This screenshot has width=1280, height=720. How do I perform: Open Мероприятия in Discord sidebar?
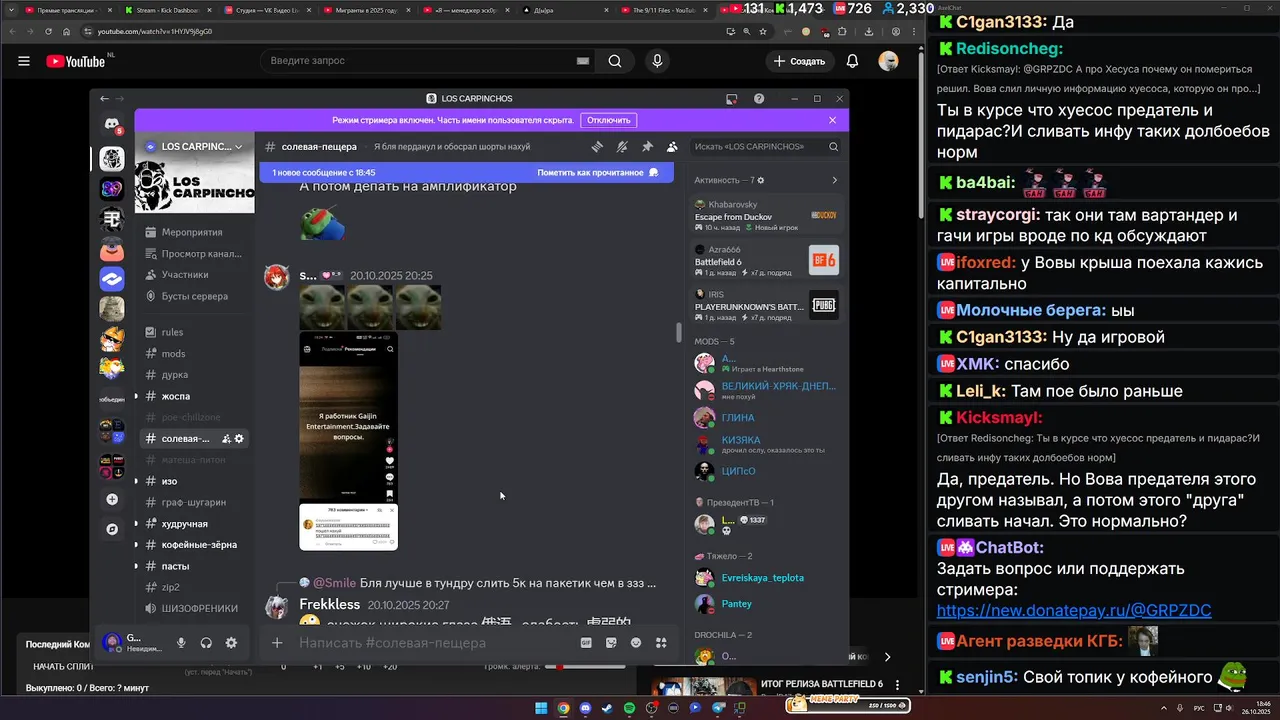[x=195, y=232]
